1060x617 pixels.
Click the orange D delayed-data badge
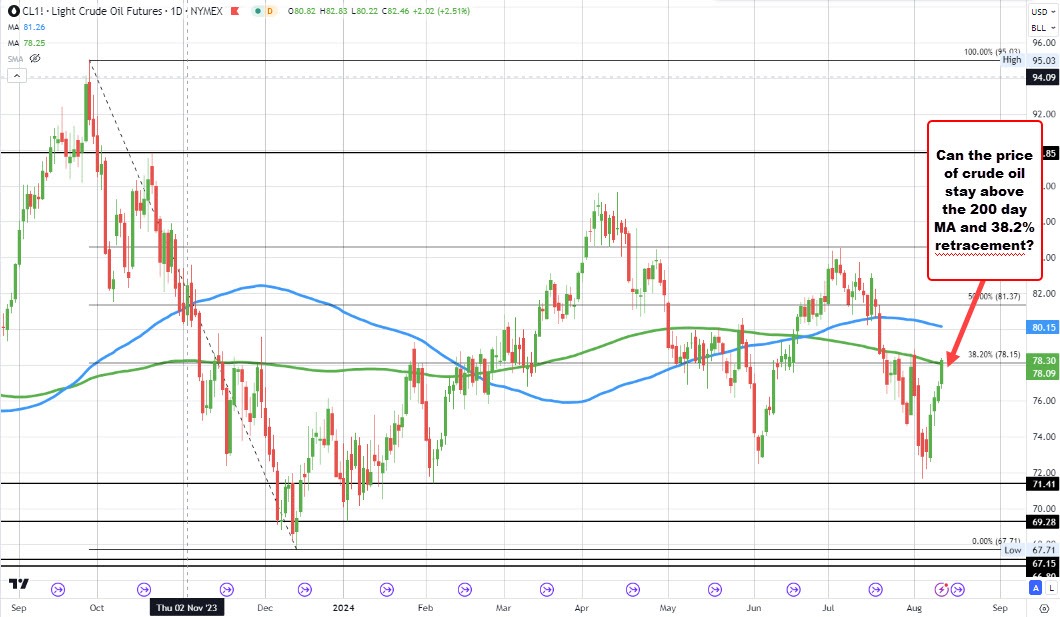coord(270,11)
